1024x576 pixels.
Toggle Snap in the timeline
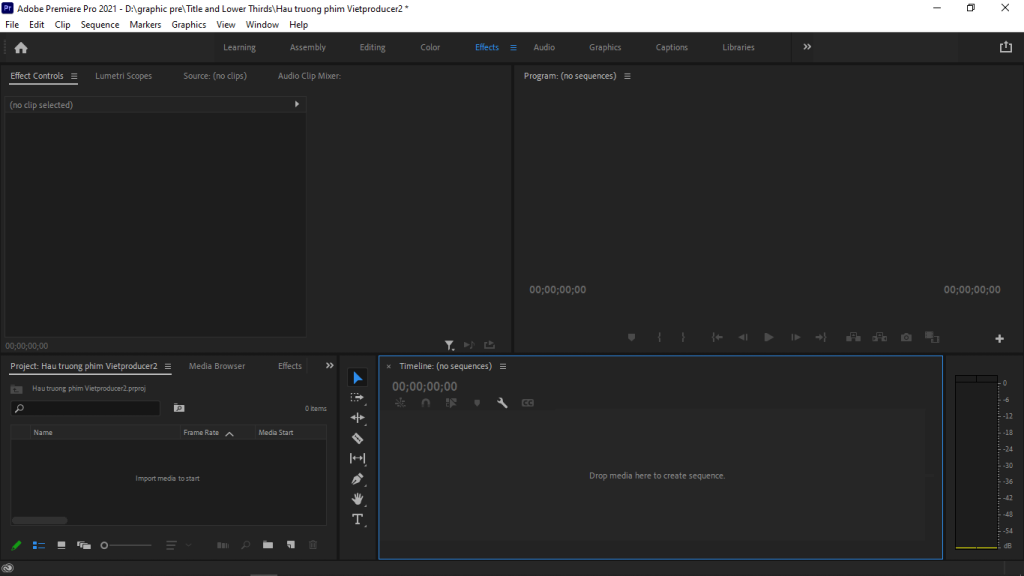pyautogui.click(x=425, y=402)
